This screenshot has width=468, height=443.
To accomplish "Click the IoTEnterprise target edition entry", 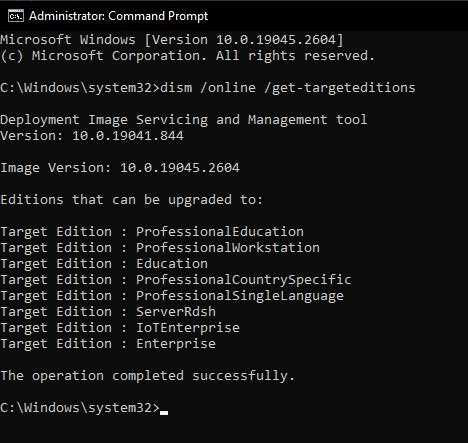I will pos(188,328).
